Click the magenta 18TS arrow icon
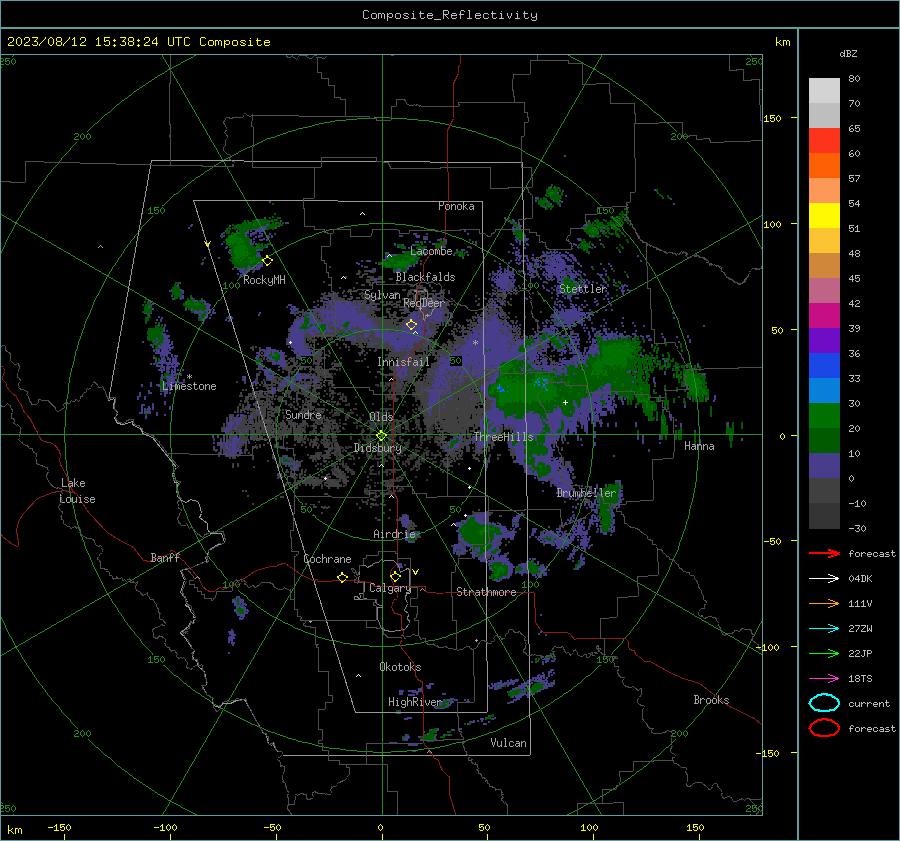 point(824,679)
